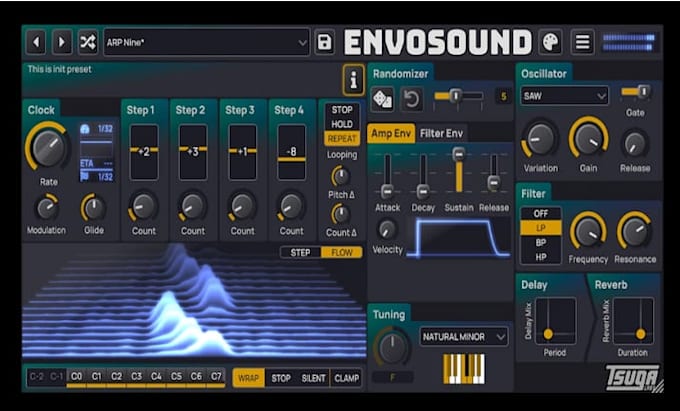Go to the previous preset with left arrow
The height and width of the screenshot is (411, 680).
coord(36,42)
